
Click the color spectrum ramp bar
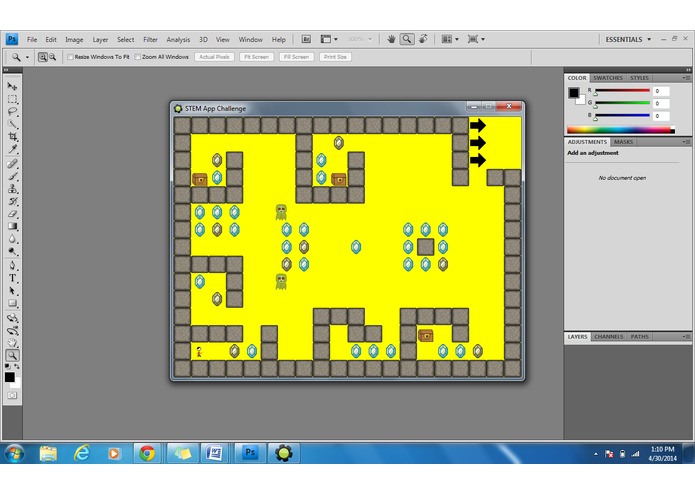621,130
